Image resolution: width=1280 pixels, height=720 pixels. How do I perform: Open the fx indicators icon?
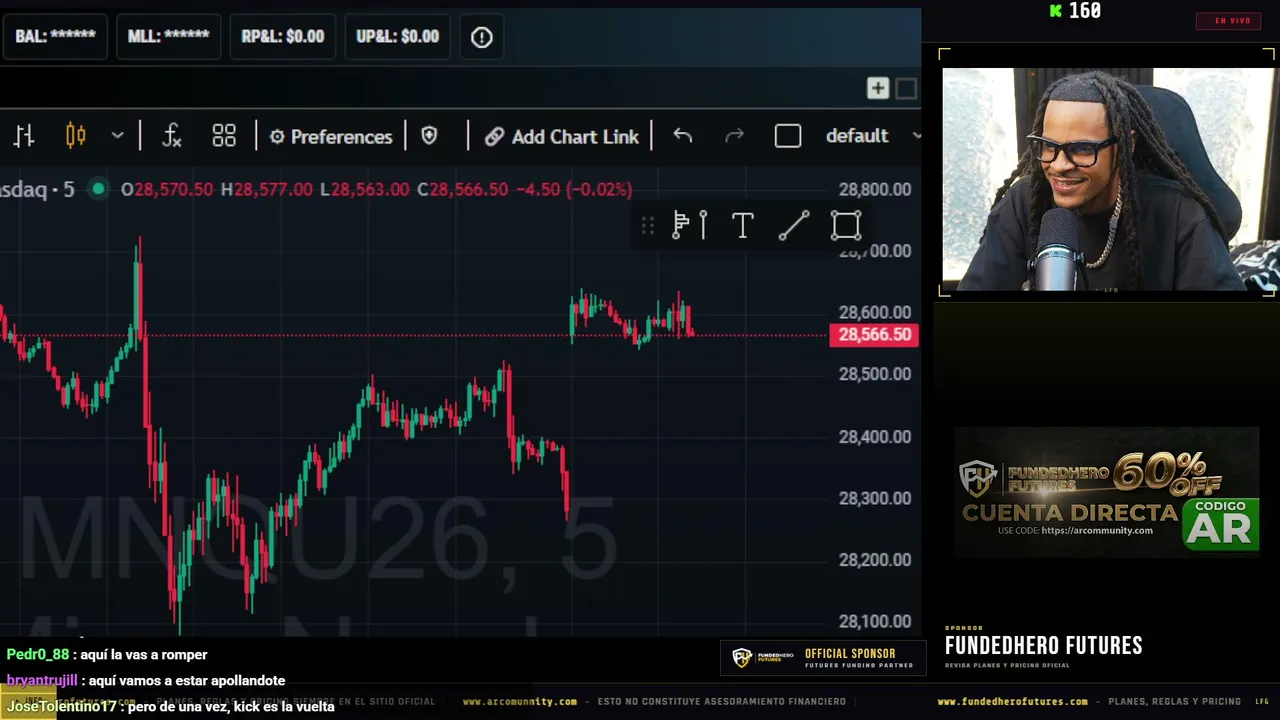(x=172, y=136)
